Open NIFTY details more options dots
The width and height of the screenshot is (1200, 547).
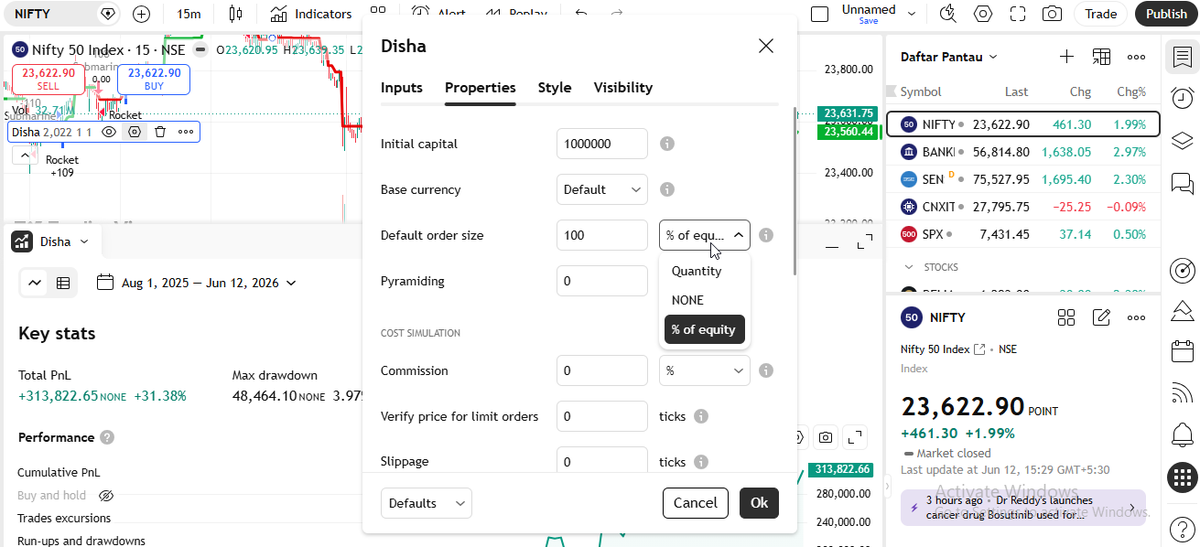[x=1136, y=317]
